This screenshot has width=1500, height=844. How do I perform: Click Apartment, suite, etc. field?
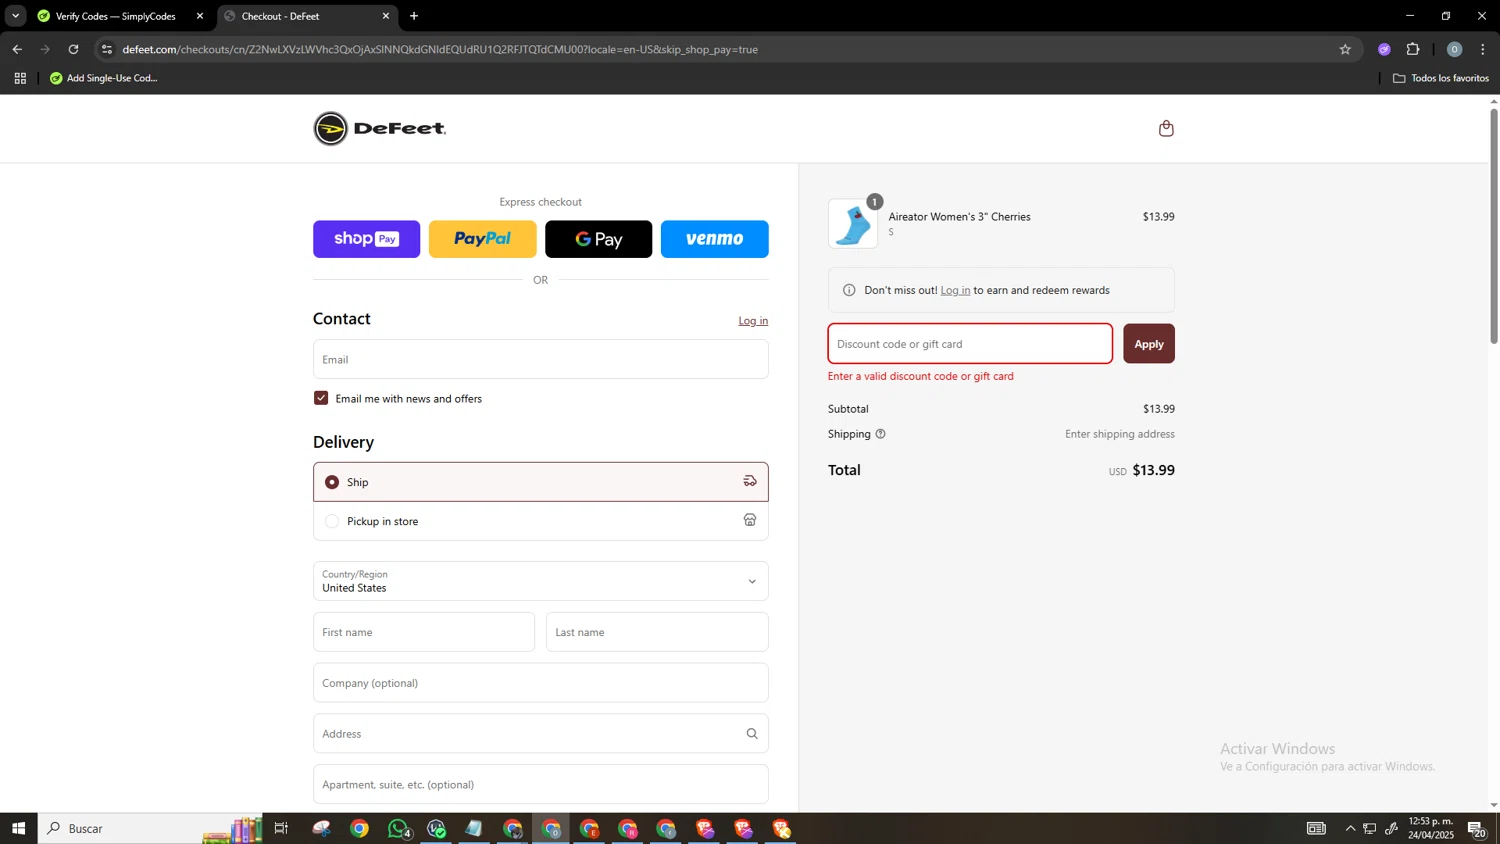(x=541, y=785)
